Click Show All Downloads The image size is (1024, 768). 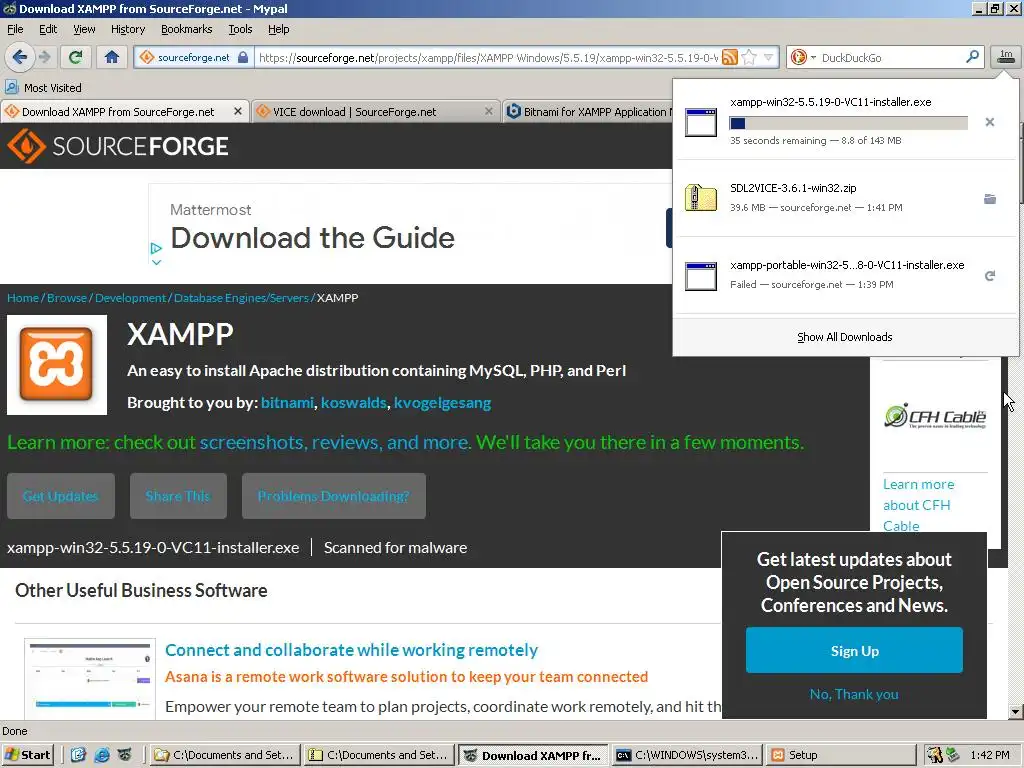pos(844,337)
